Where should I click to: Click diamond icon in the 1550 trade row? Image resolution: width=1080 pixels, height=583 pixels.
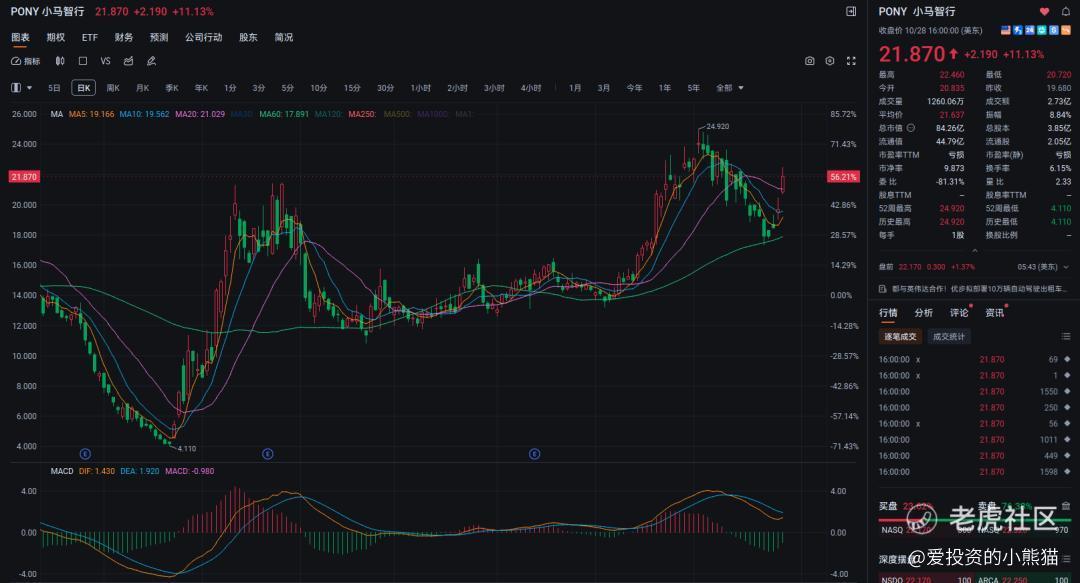pos(1067,391)
